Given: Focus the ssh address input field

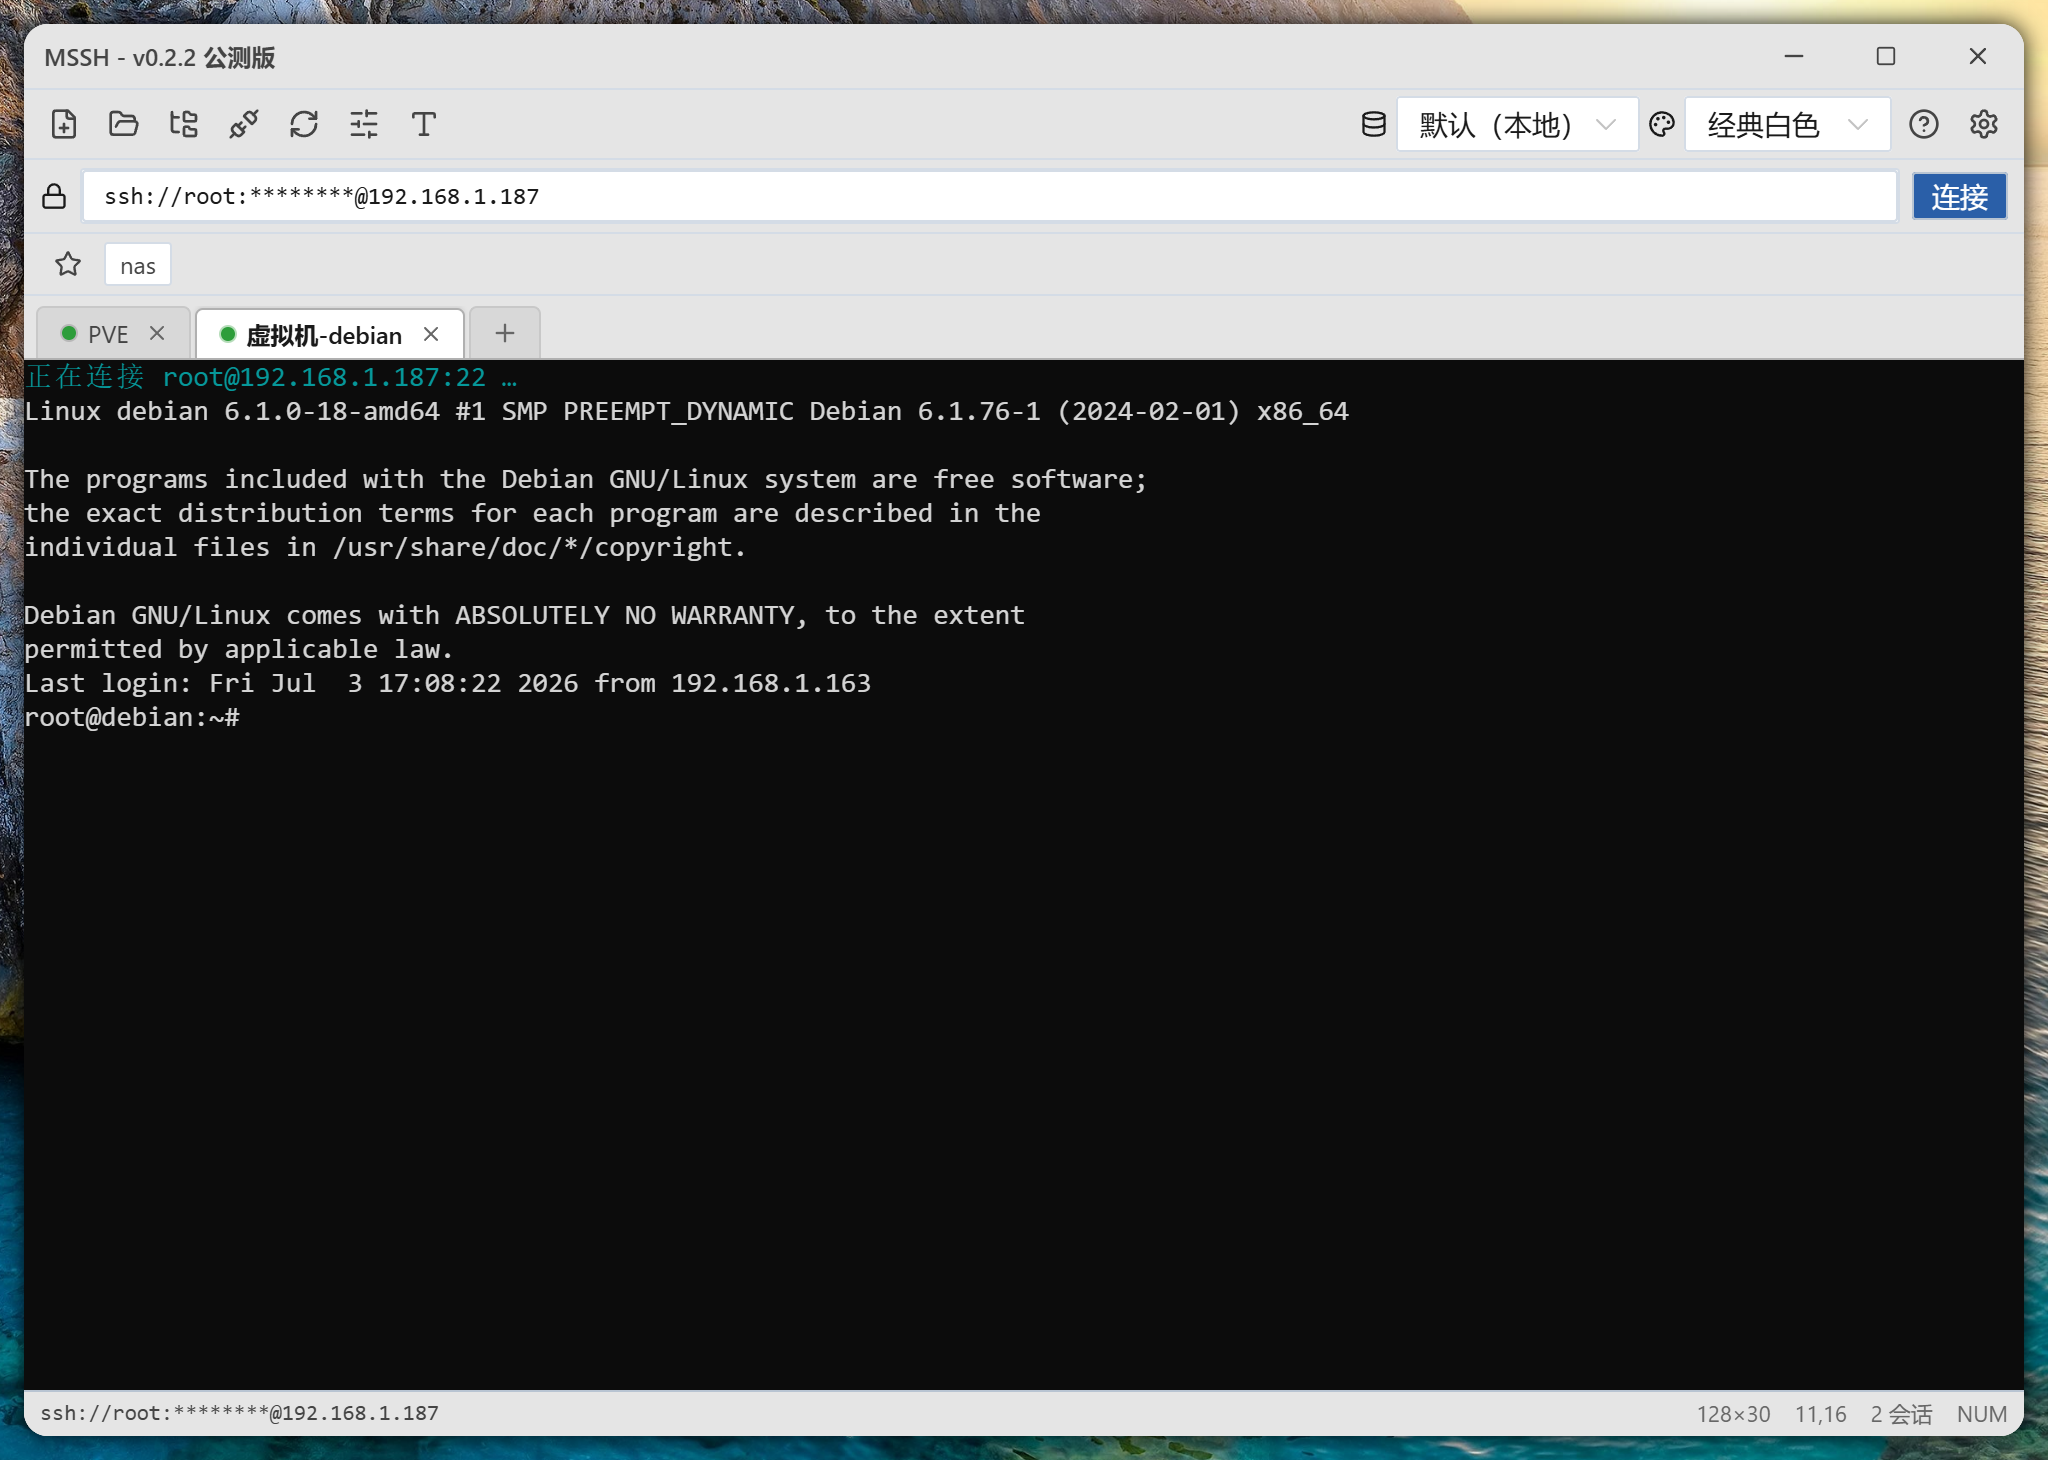Looking at the screenshot, I should (990, 196).
